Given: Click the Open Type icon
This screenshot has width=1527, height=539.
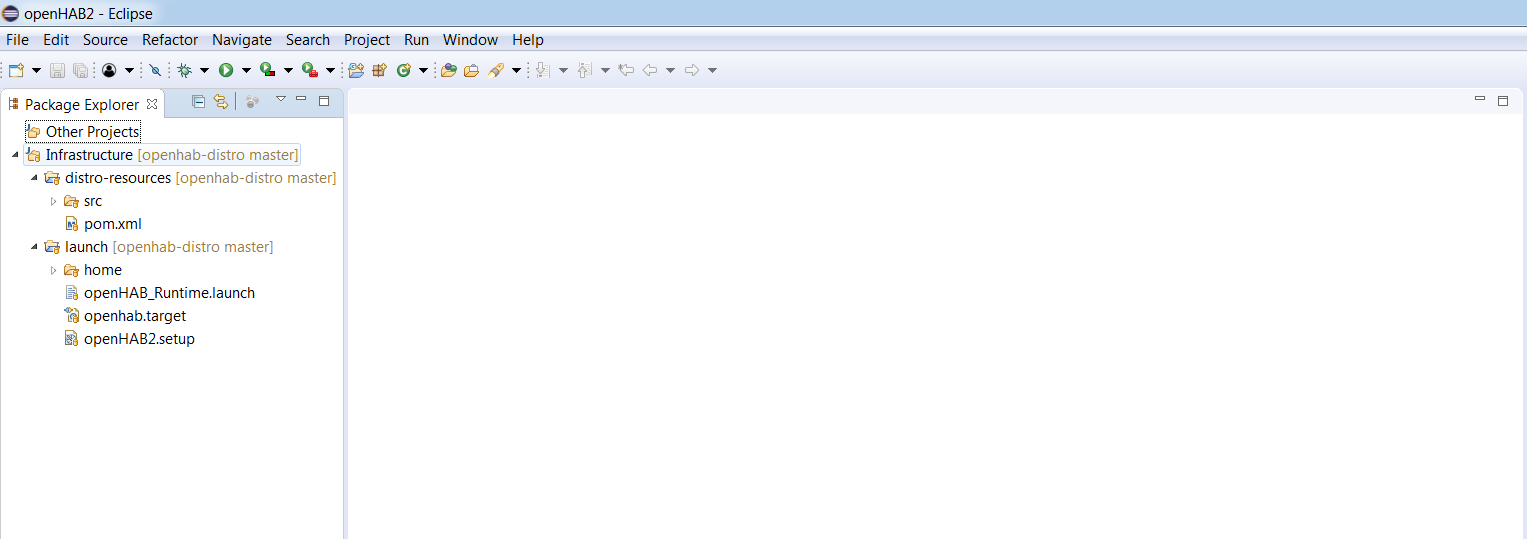Looking at the screenshot, I should 449,70.
